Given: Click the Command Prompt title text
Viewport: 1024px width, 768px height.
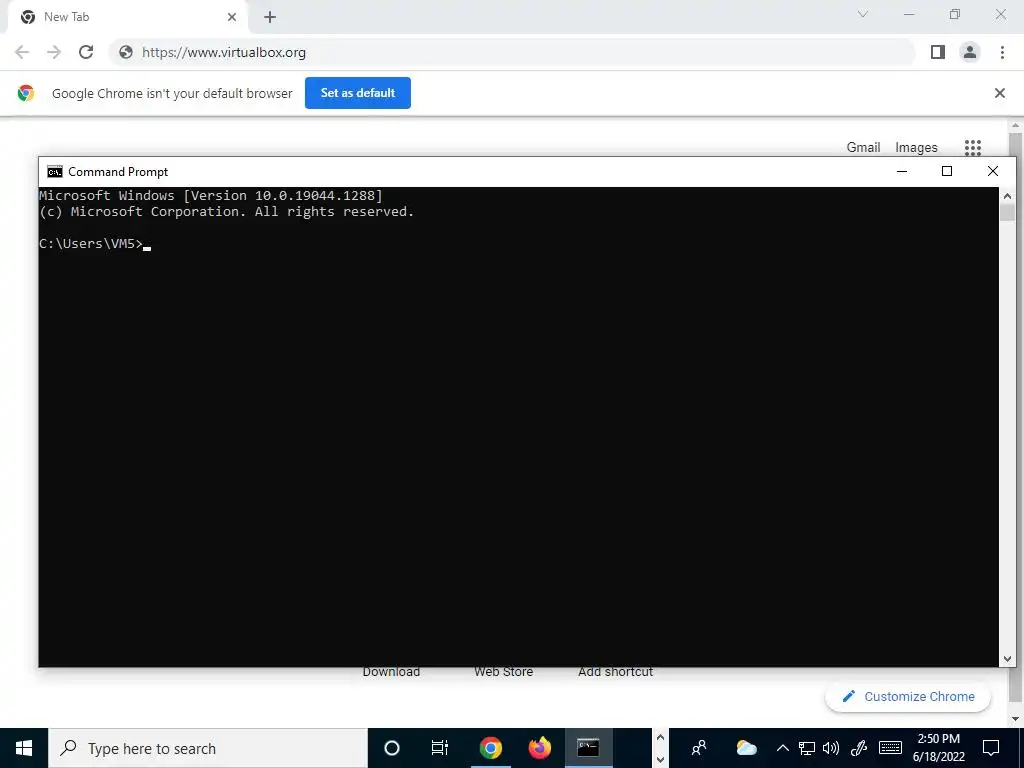Looking at the screenshot, I should tap(118, 172).
